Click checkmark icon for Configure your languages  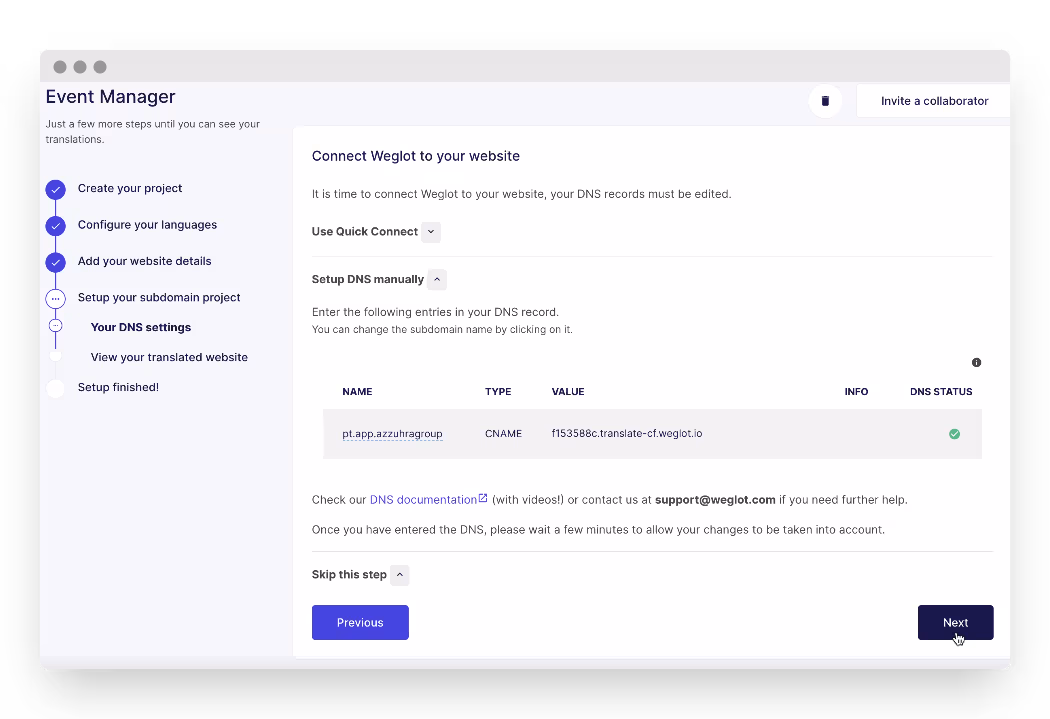(56, 226)
